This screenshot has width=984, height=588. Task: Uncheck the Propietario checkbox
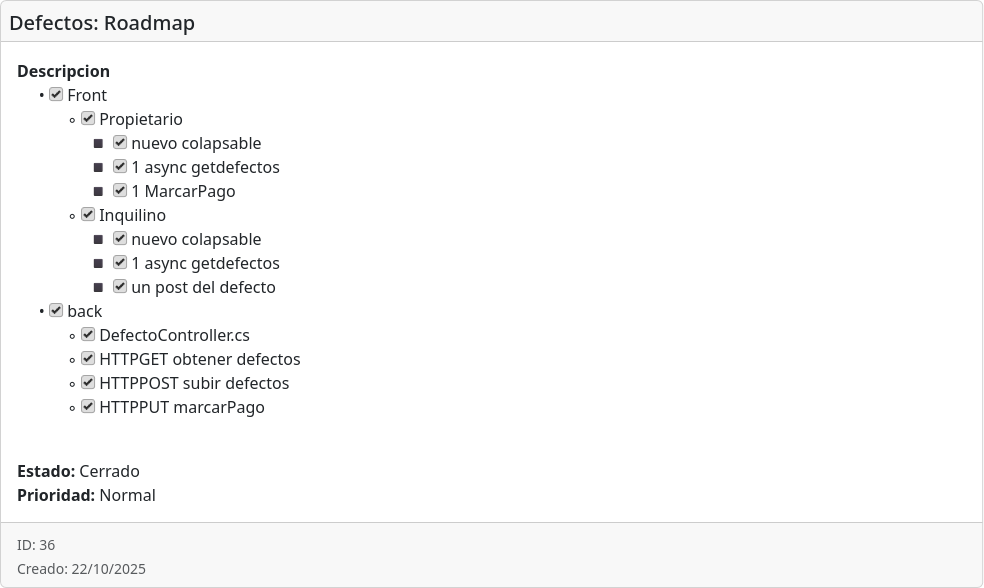pos(88,119)
